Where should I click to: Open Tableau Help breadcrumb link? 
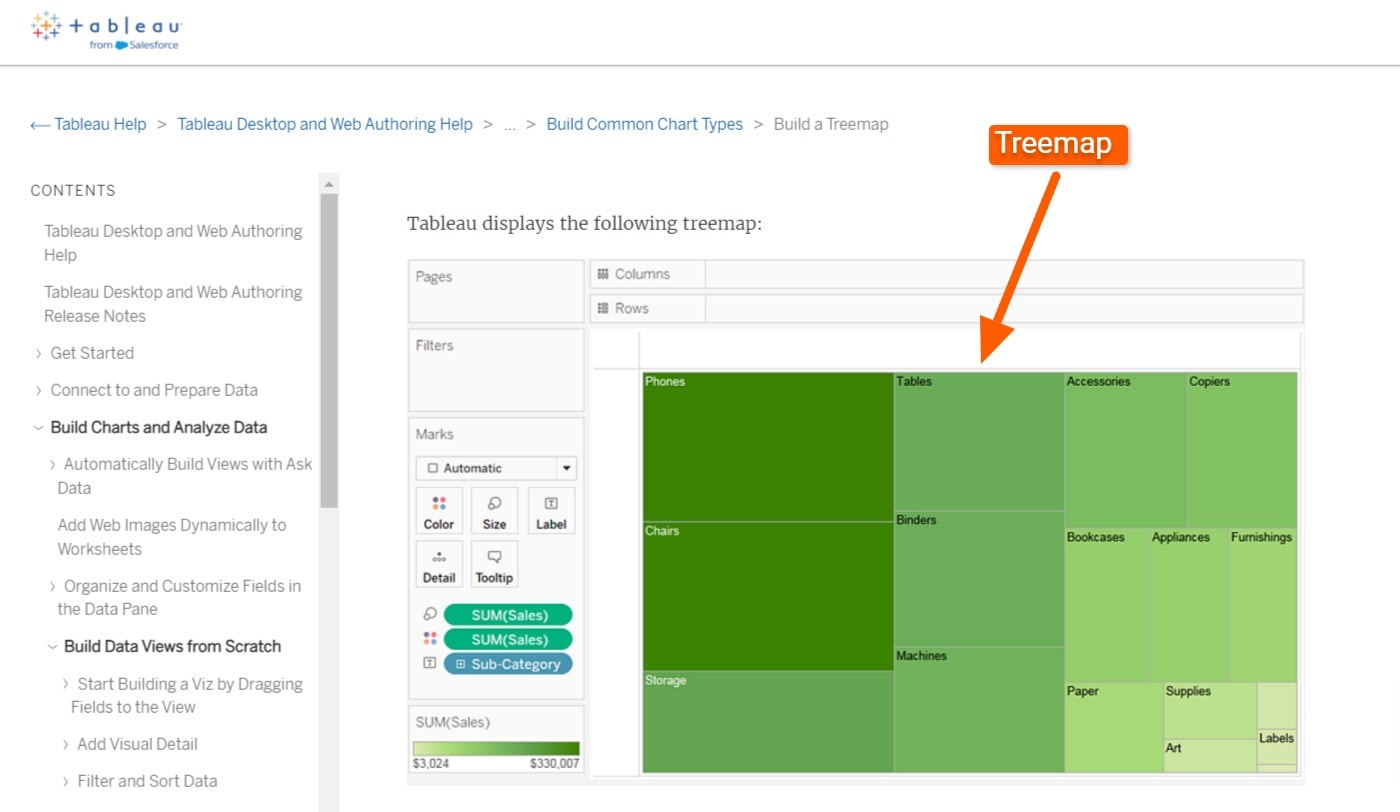click(100, 125)
